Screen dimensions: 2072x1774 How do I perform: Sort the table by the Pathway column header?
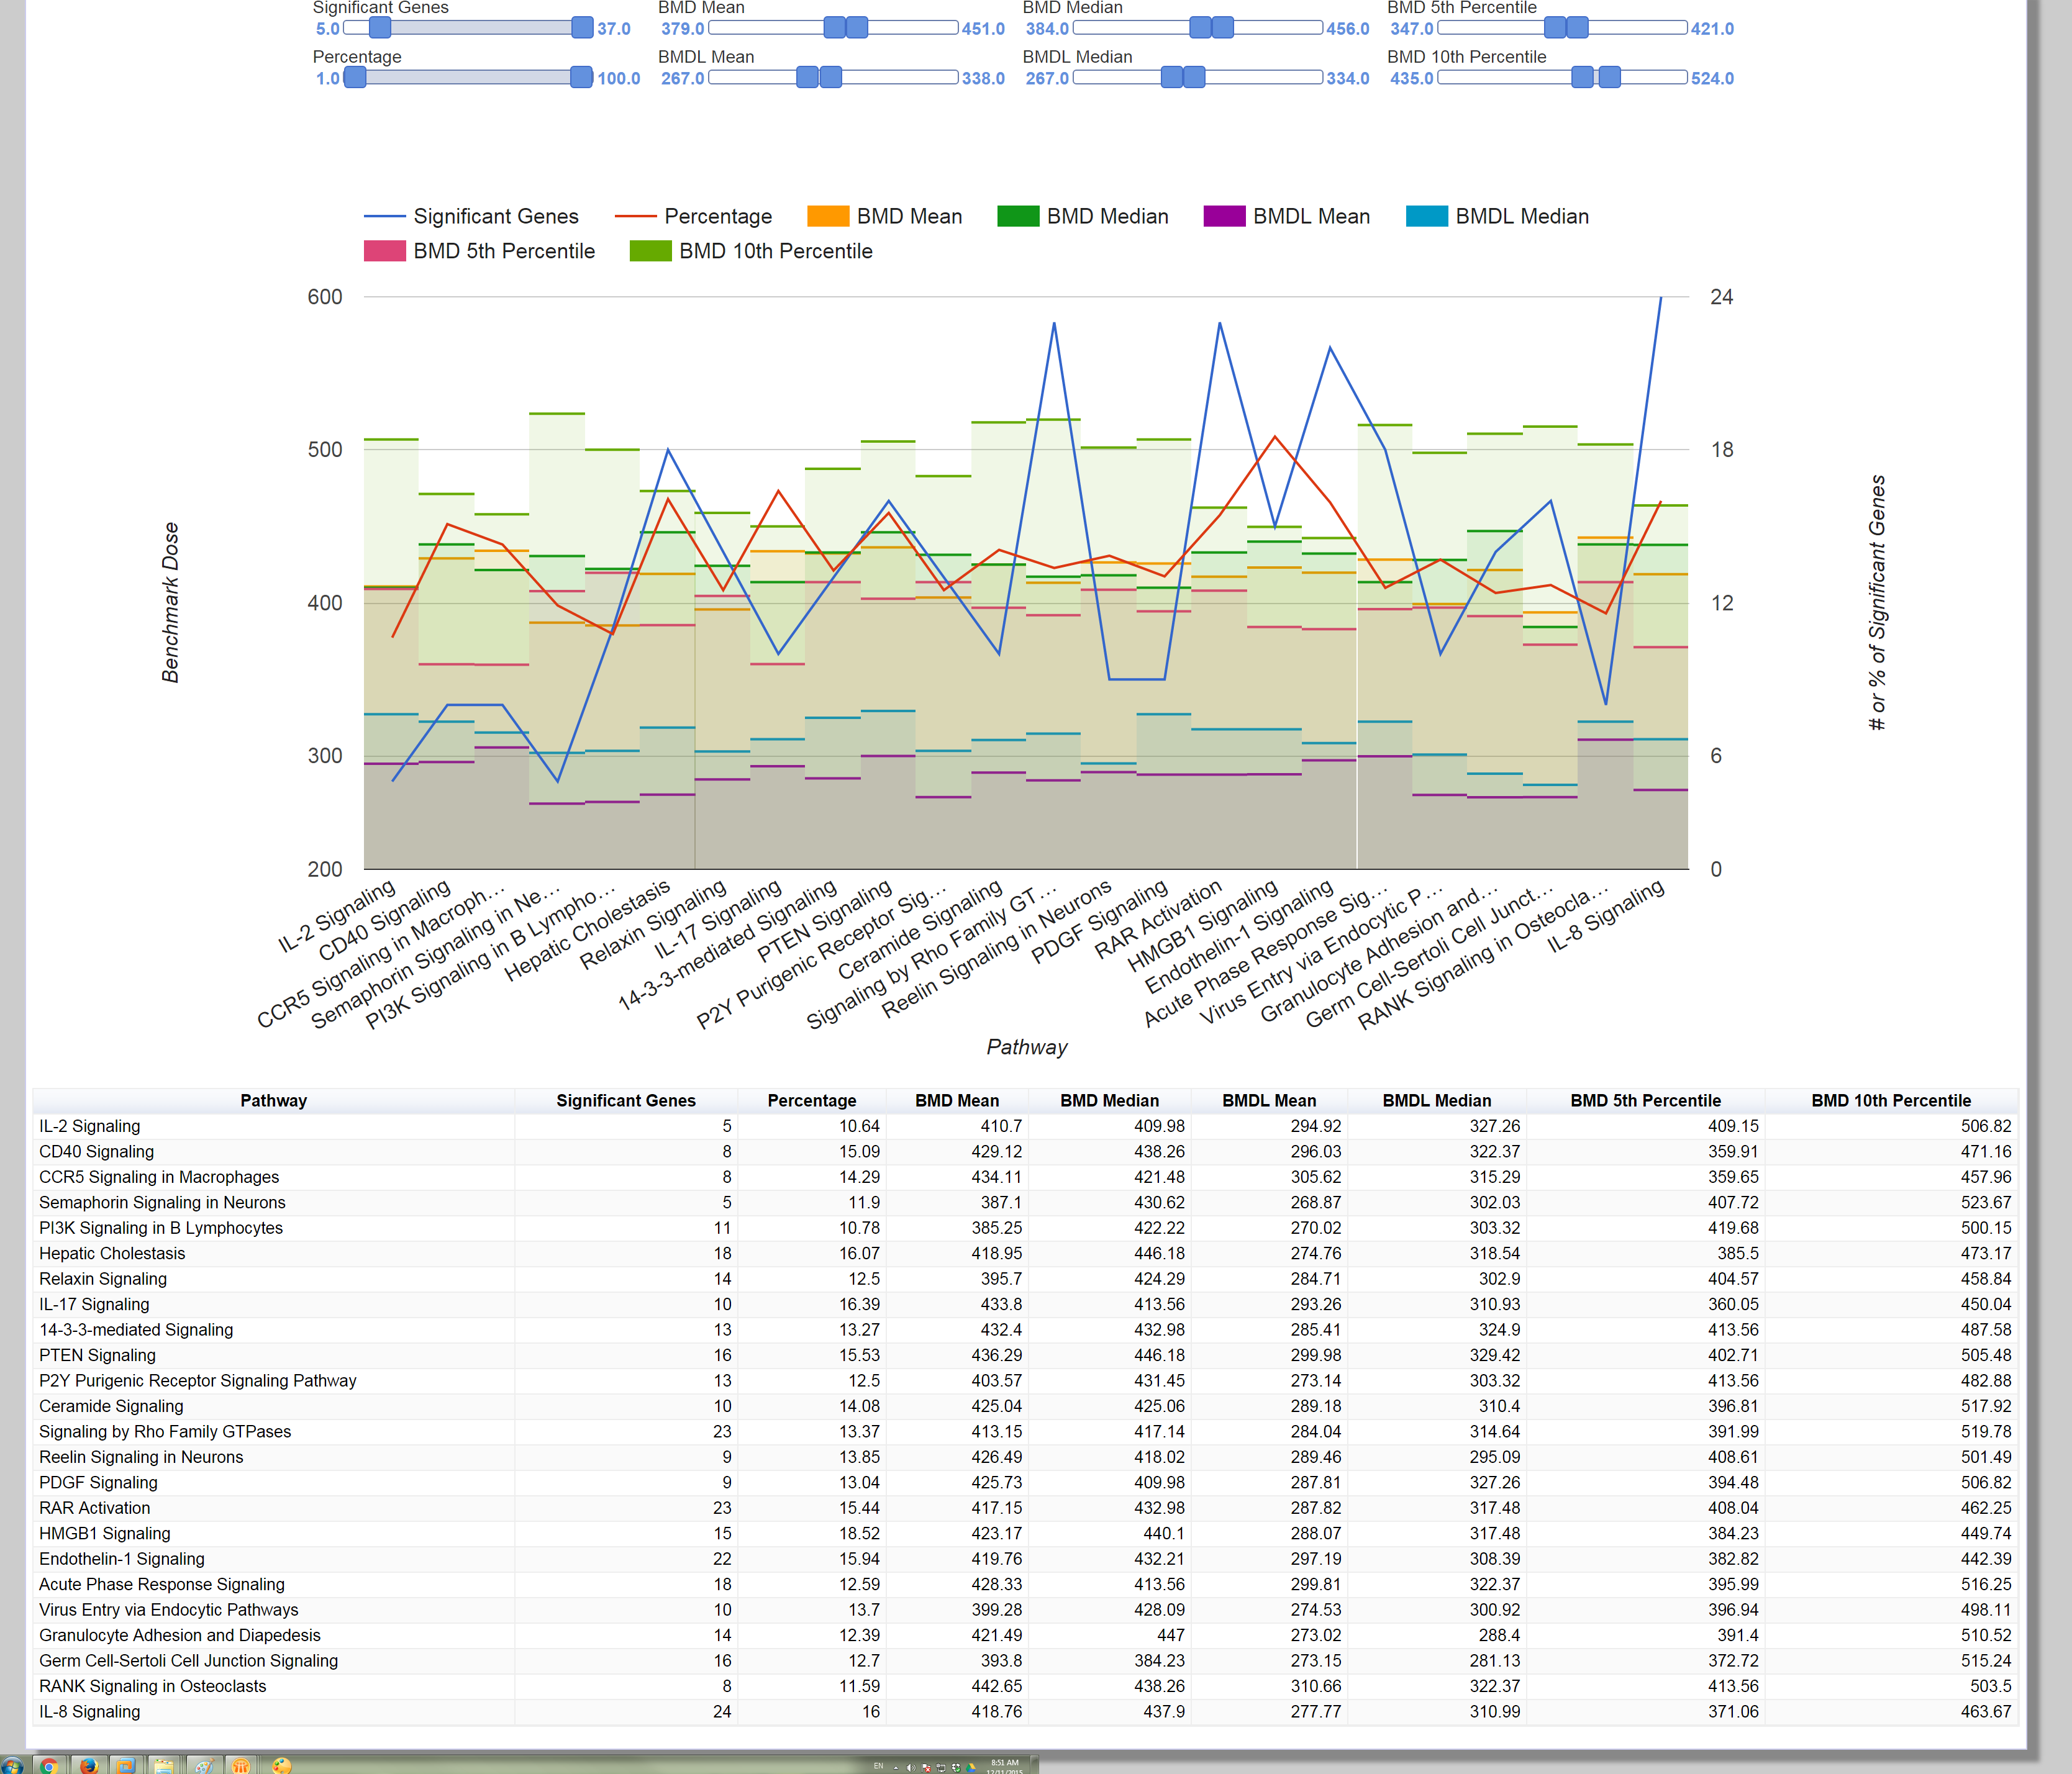[x=274, y=1100]
